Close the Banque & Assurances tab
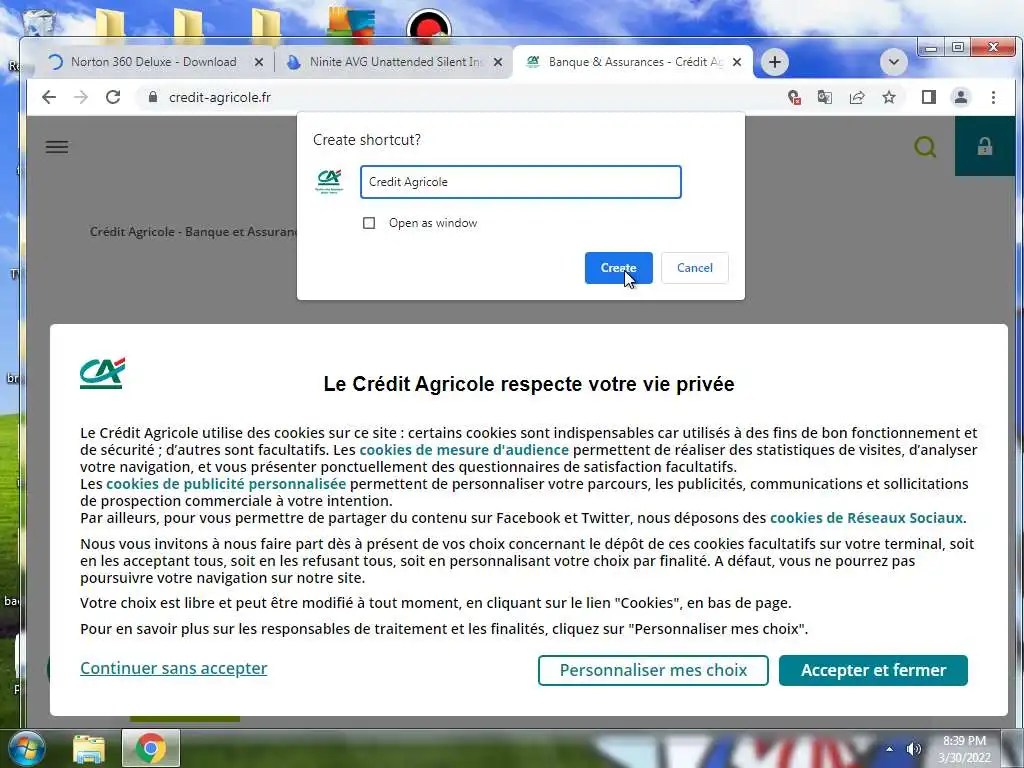 point(737,62)
